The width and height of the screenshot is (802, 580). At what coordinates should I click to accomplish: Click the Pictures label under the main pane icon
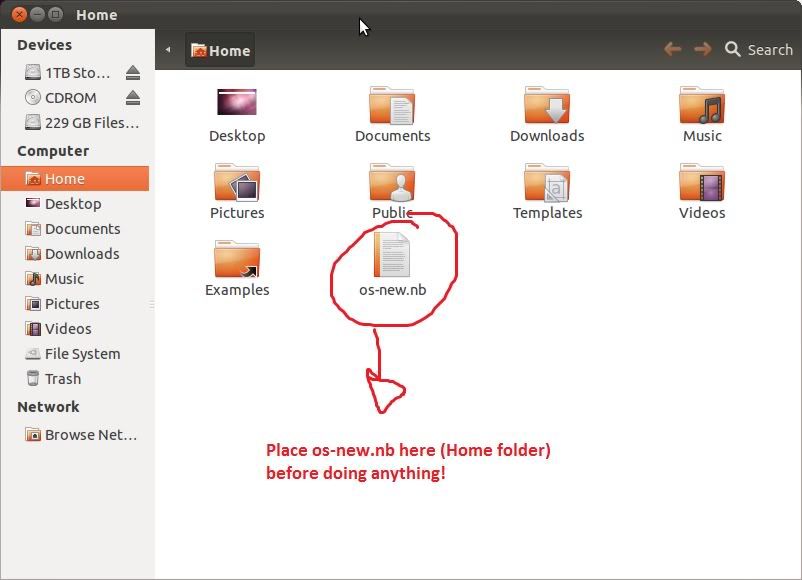237,213
